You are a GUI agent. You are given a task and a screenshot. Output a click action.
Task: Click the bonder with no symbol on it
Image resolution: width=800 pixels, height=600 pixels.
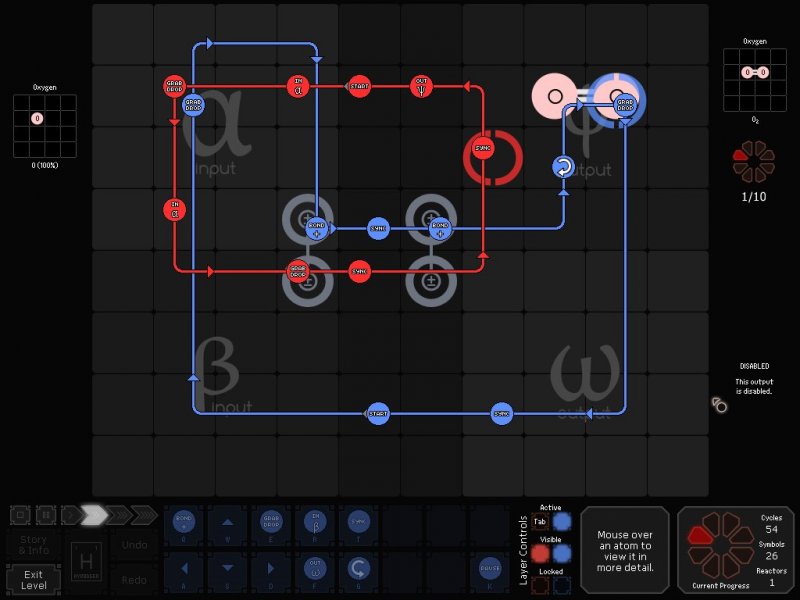tap(431, 281)
